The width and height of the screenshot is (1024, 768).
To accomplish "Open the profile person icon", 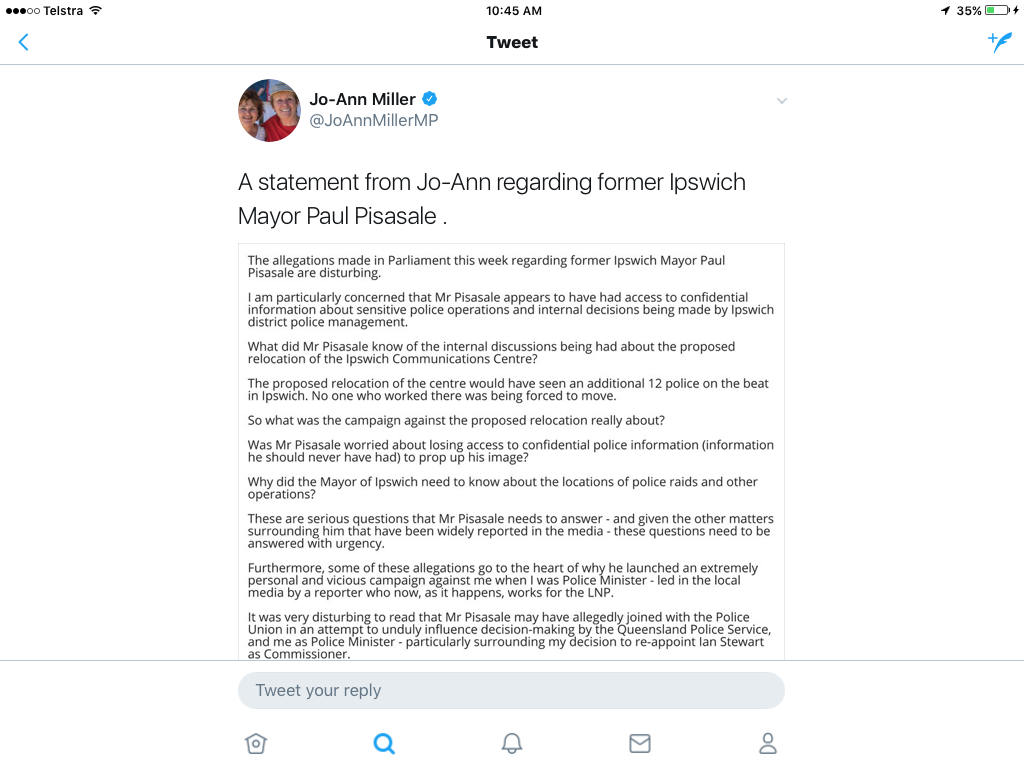I will pos(768,743).
